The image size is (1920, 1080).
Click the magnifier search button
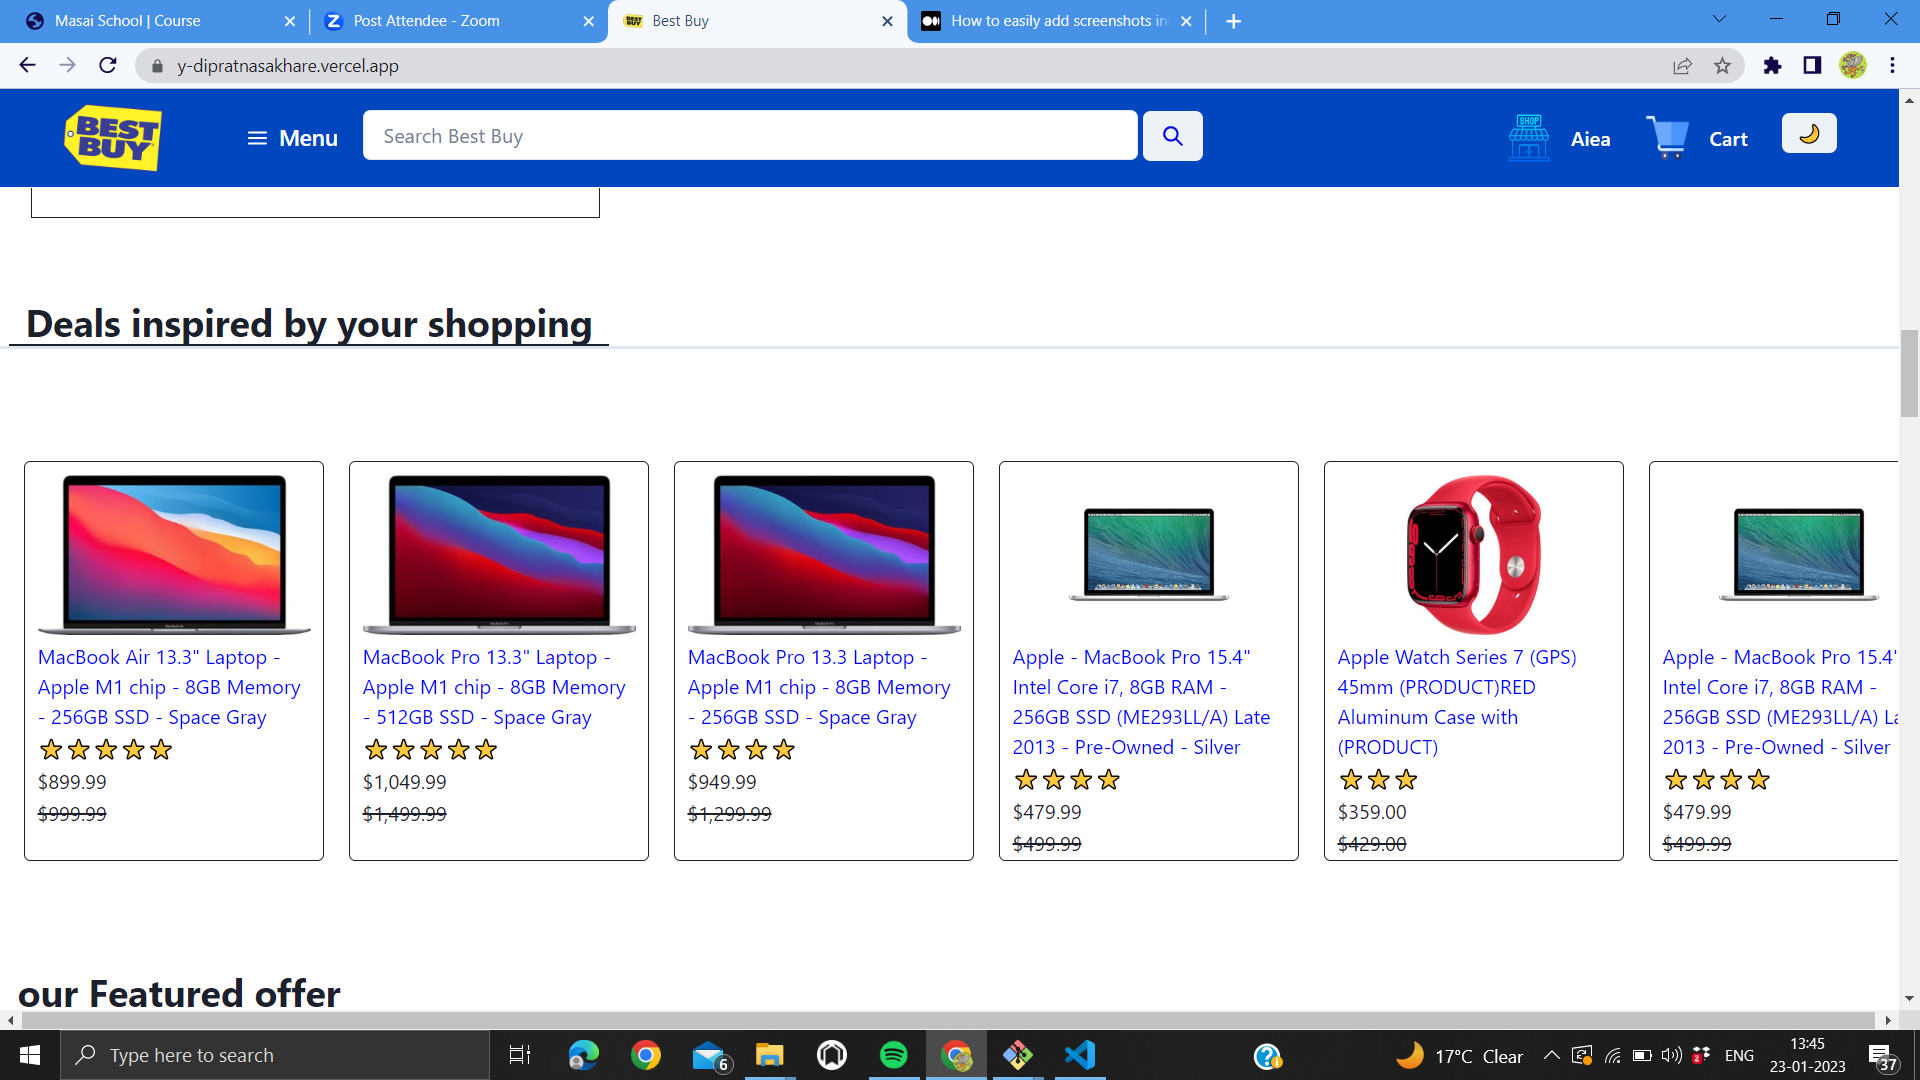(1172, 136)
